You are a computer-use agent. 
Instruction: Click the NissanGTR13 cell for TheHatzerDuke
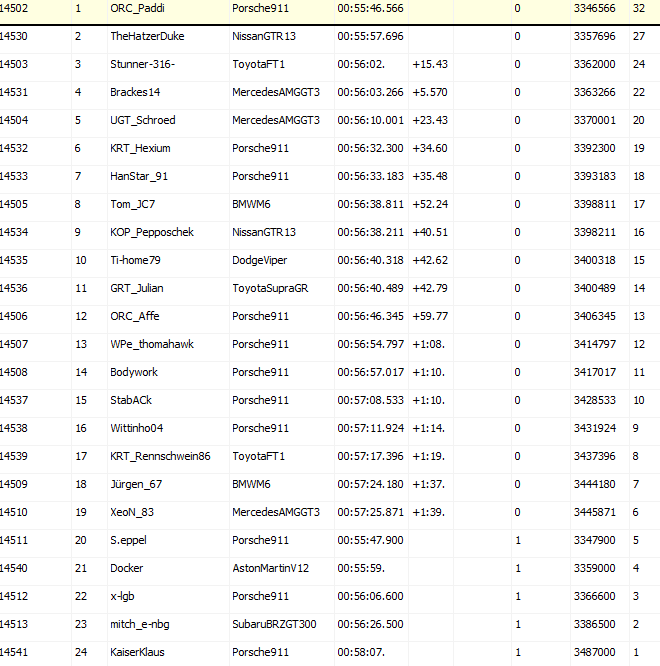(x=264, y=36)
